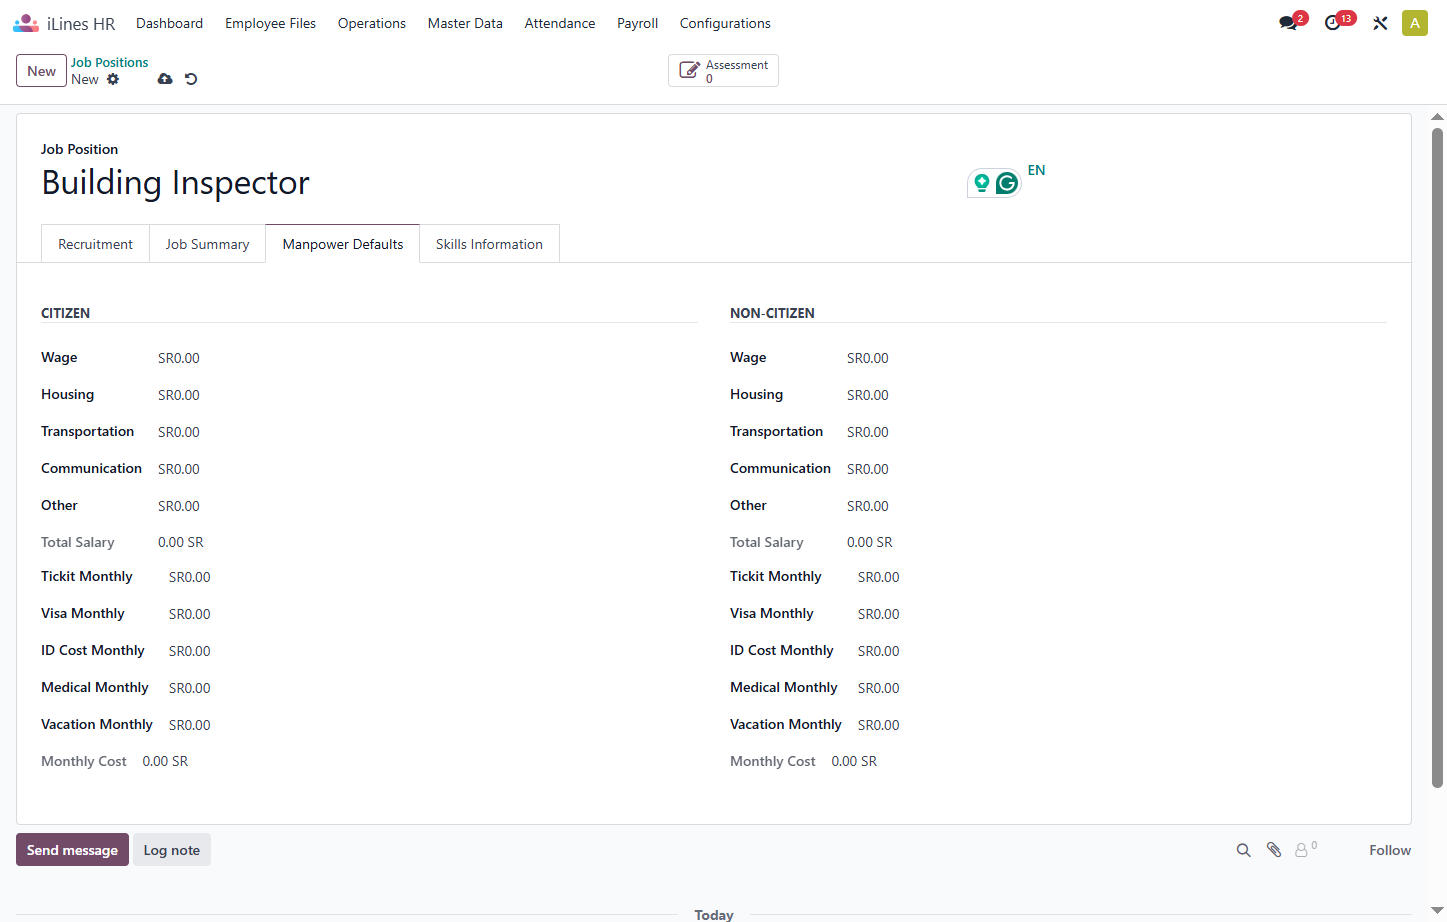Open the Payroll menu
The width and height of the screenshot is (1447, 922).
[x=637, y=23]
